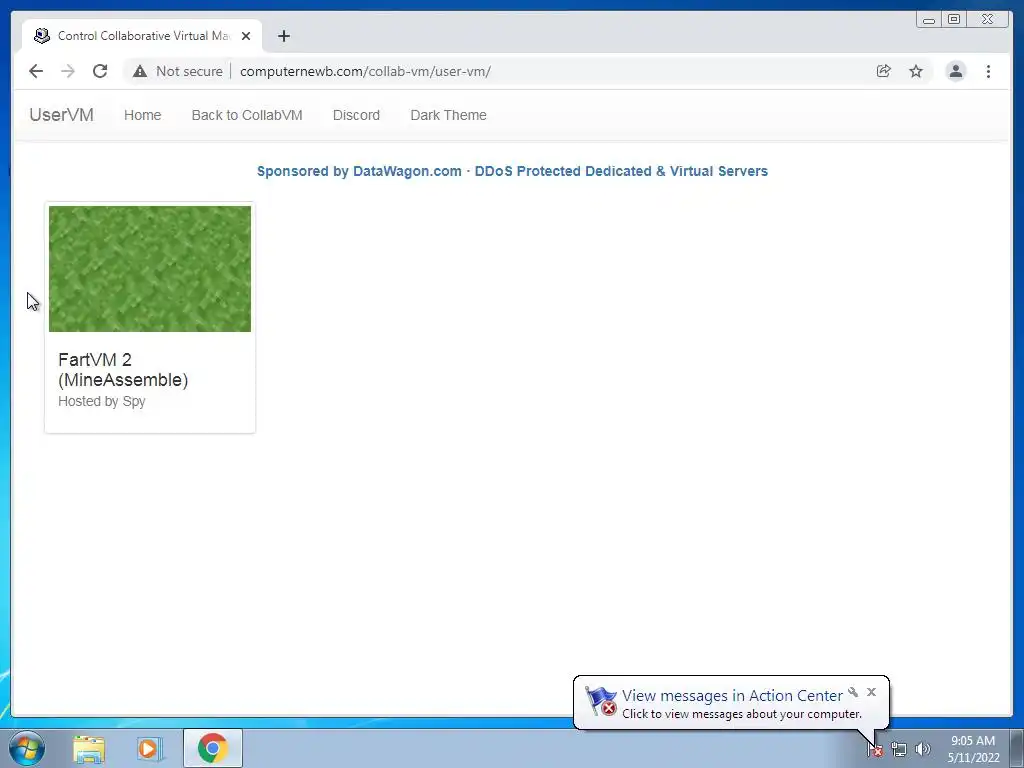
Task: Open the network tray icon
Action: pyautogui.click(x=899, y=750)
